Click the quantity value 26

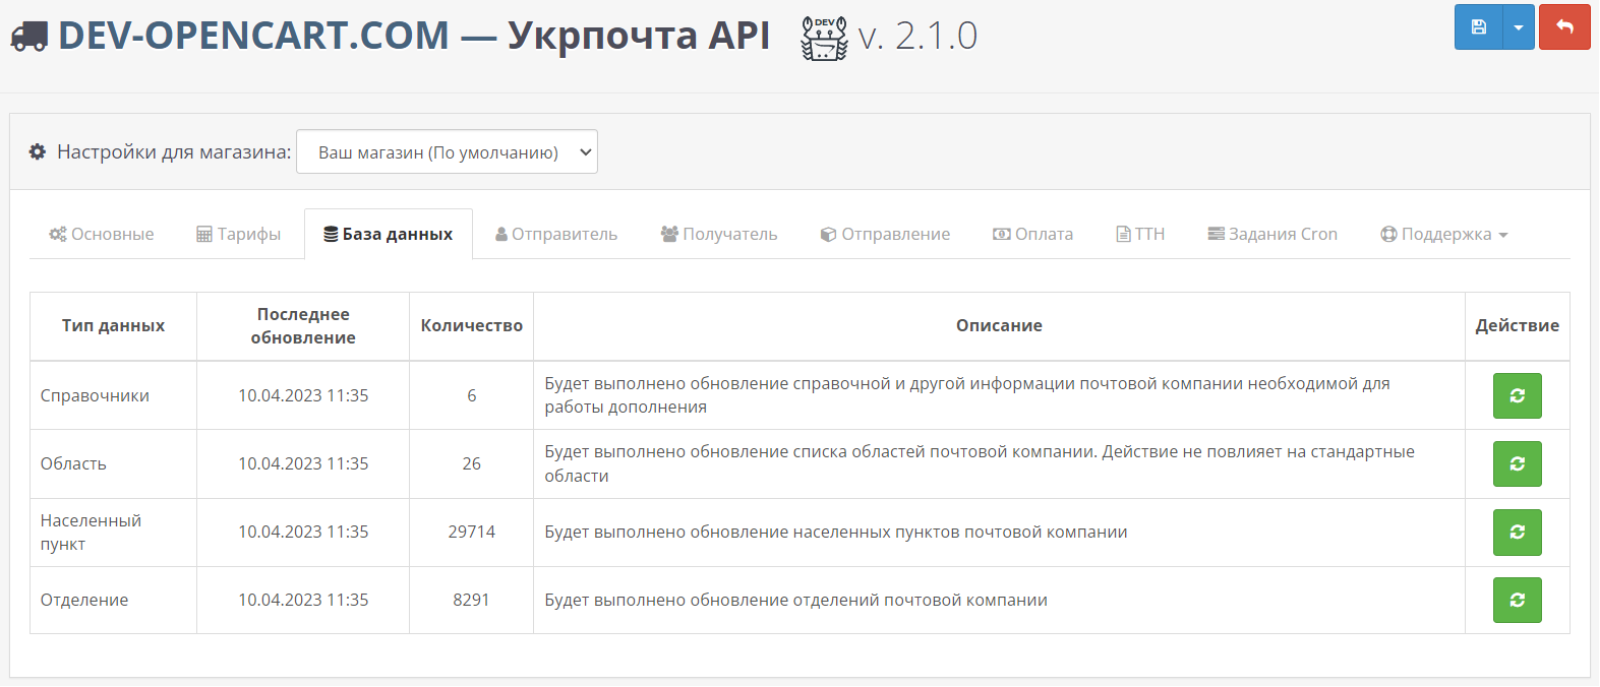[x=471, y=464]
